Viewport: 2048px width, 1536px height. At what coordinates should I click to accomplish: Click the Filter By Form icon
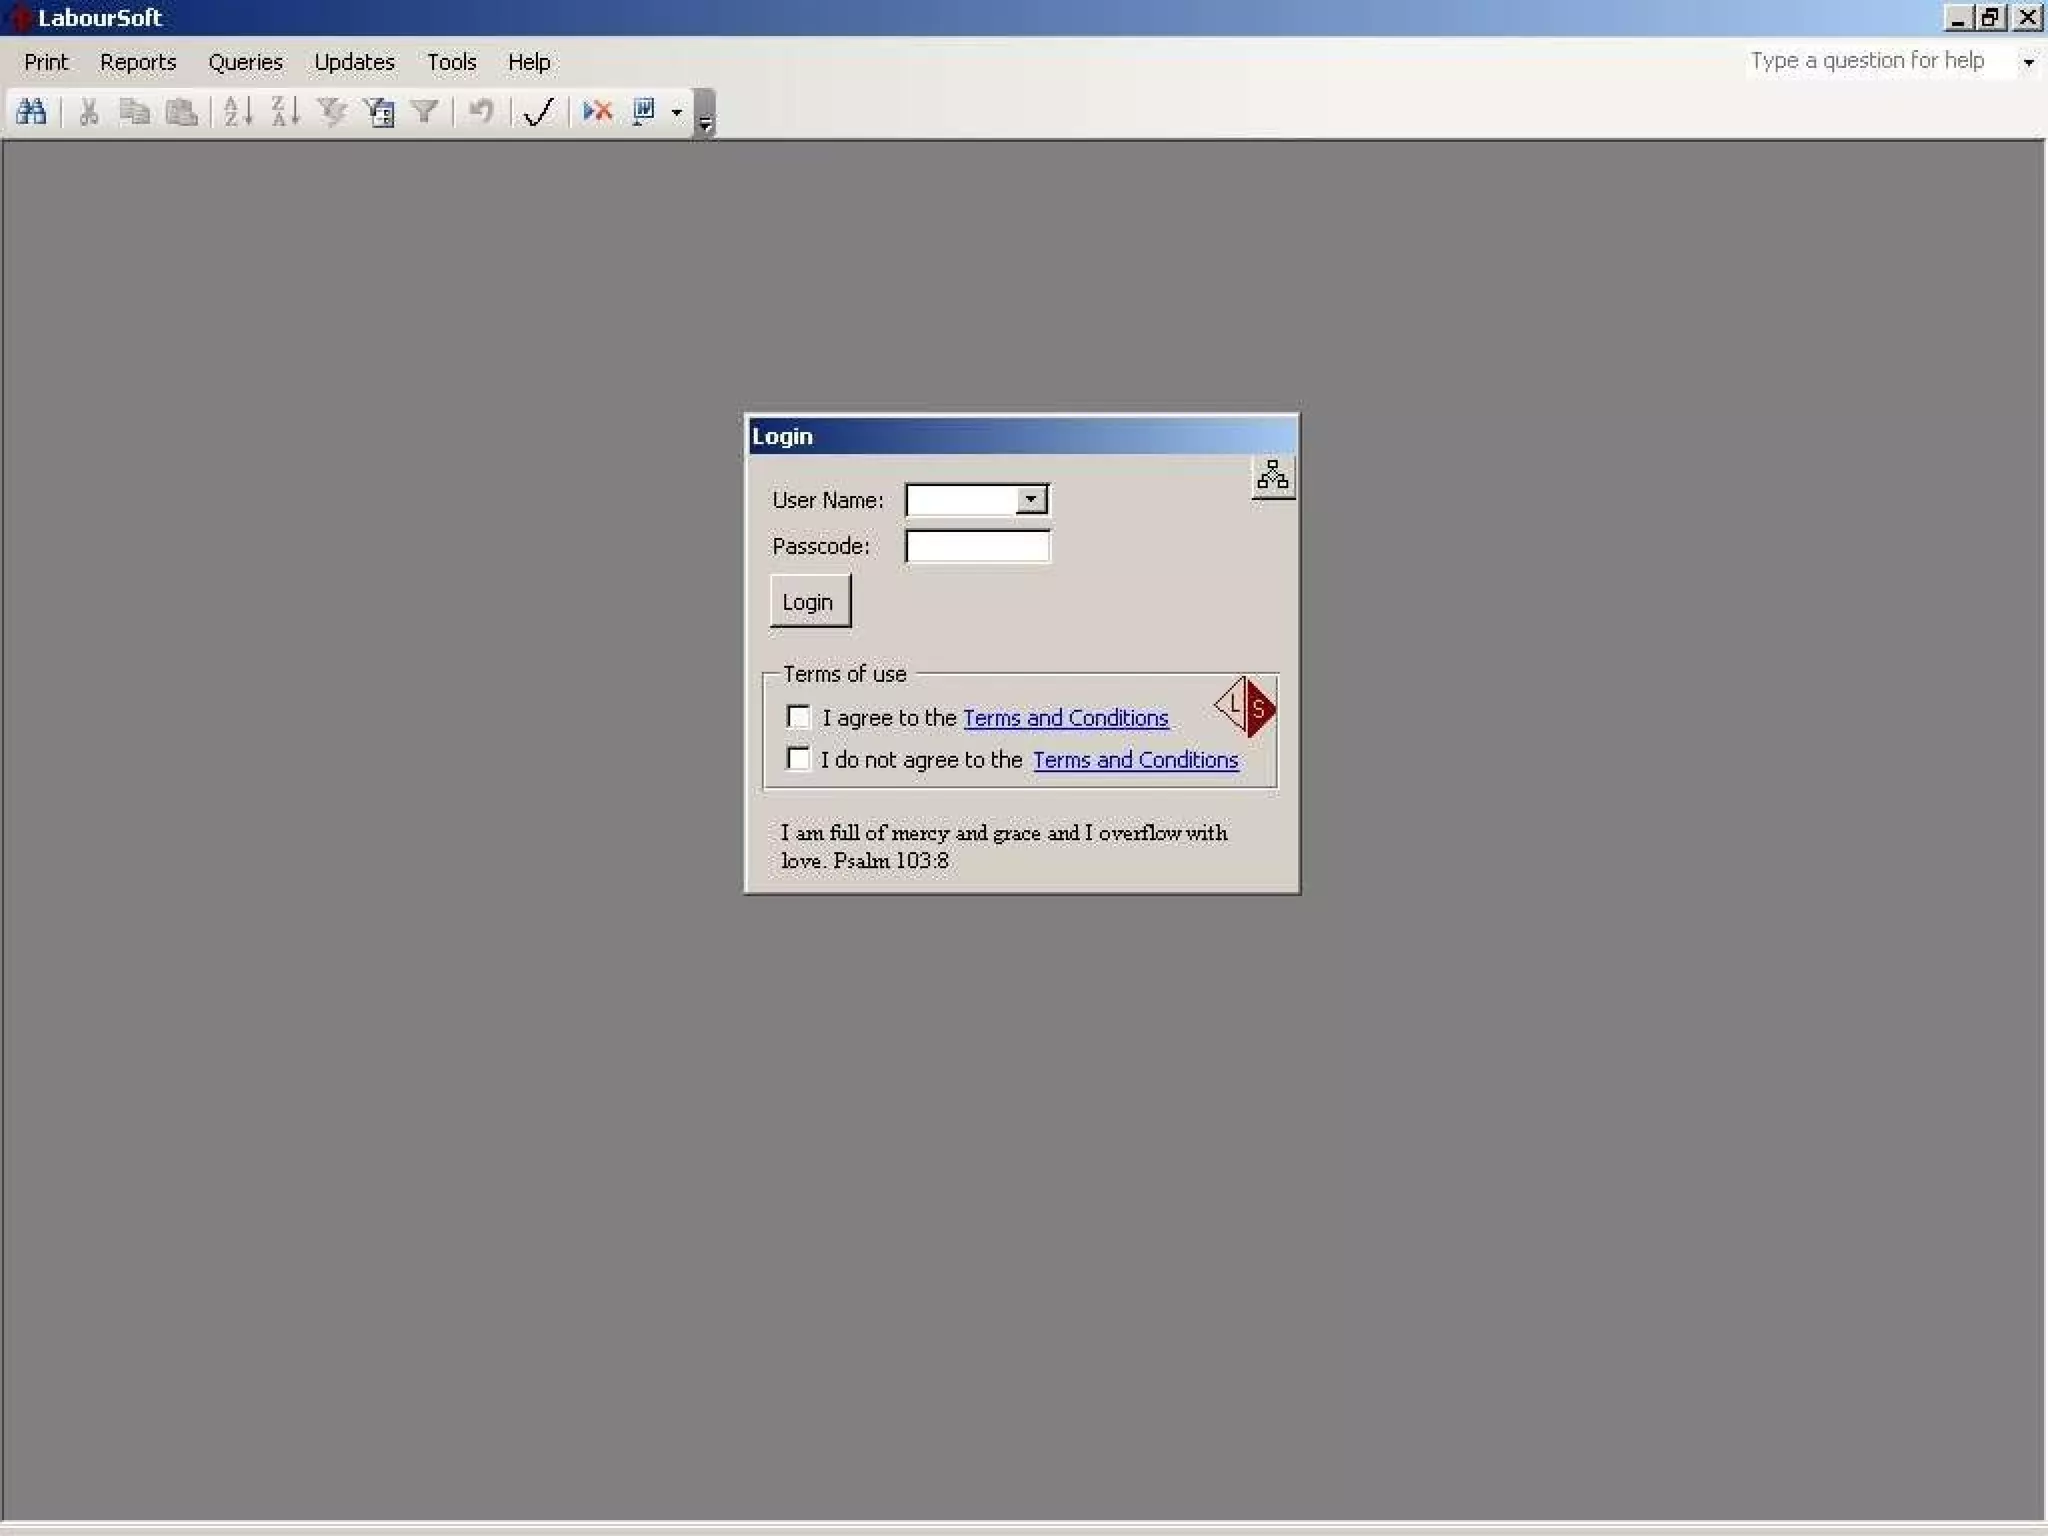[379, 111]
